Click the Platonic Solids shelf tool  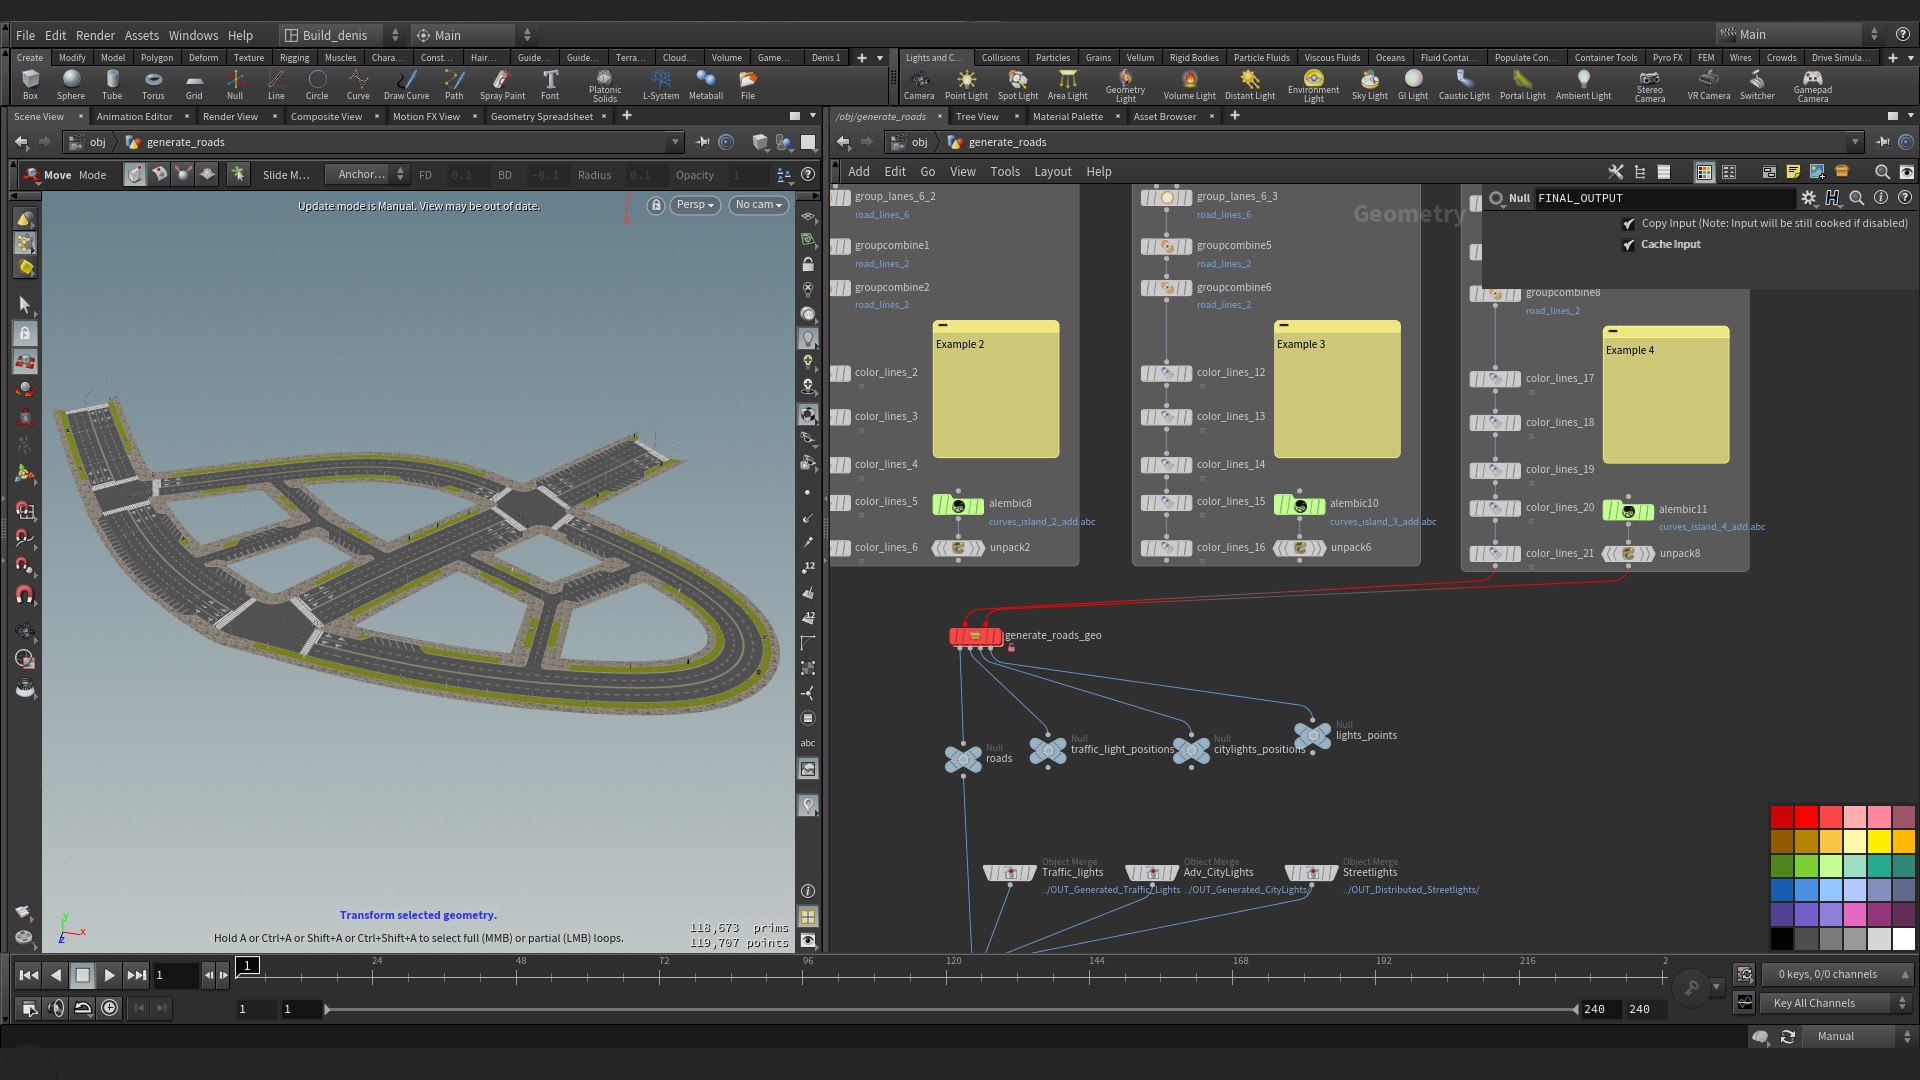605,86
